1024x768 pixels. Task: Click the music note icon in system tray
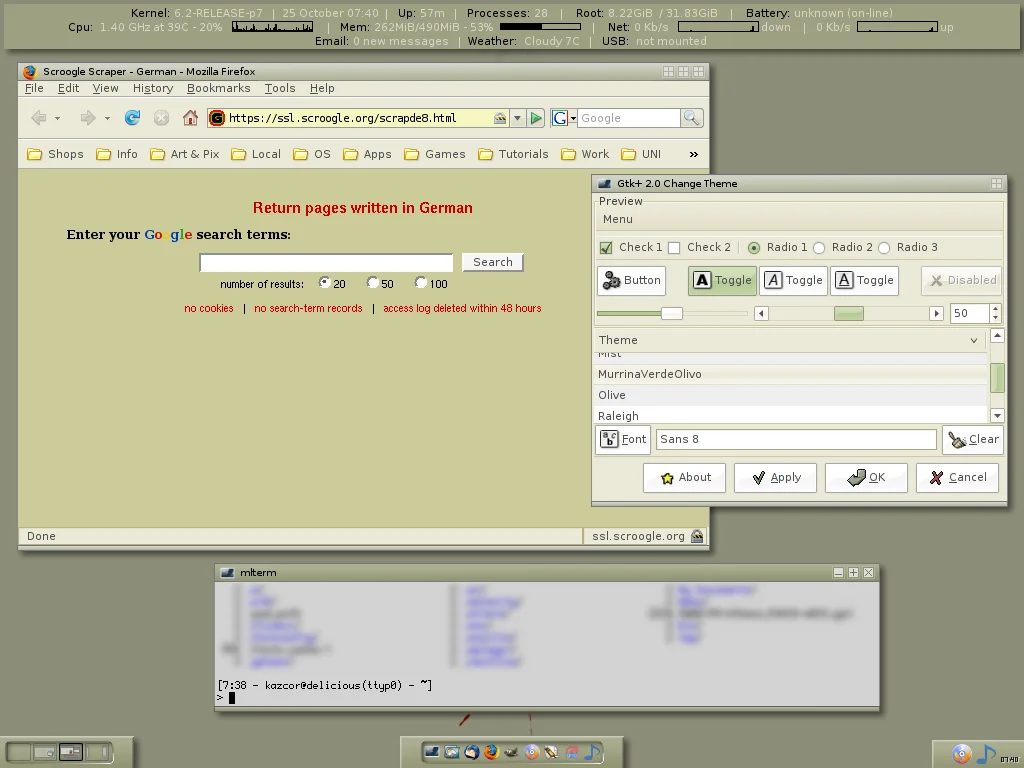point(986,754)
